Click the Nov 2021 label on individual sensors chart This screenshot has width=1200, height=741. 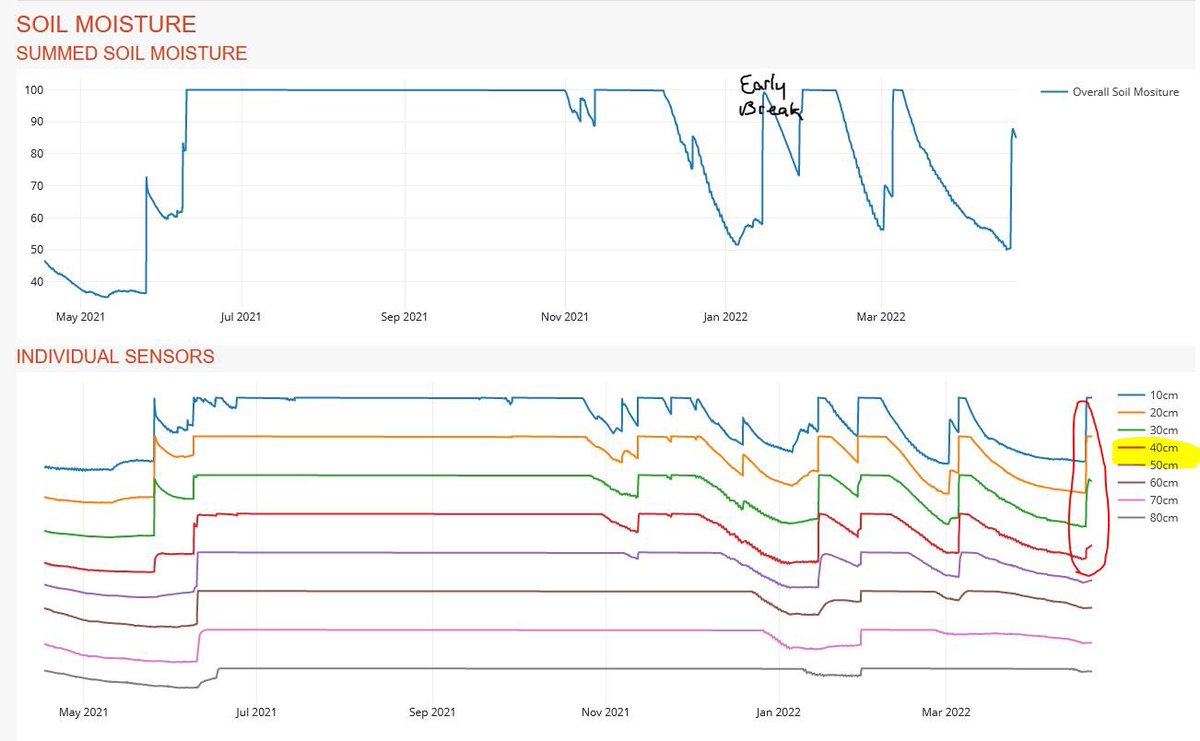click(606, 713)
